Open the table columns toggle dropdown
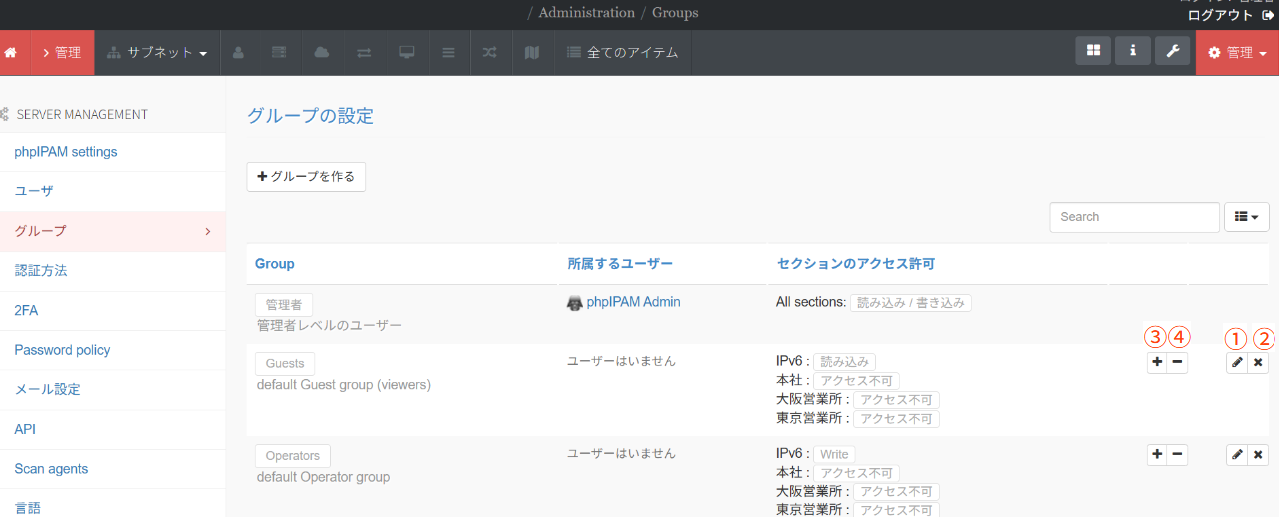The image size is (1279, 517). click(x=1247, y=217)
